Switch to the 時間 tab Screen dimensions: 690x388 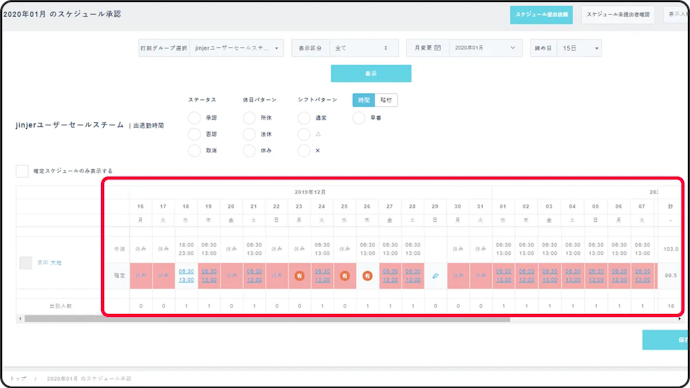364,100
